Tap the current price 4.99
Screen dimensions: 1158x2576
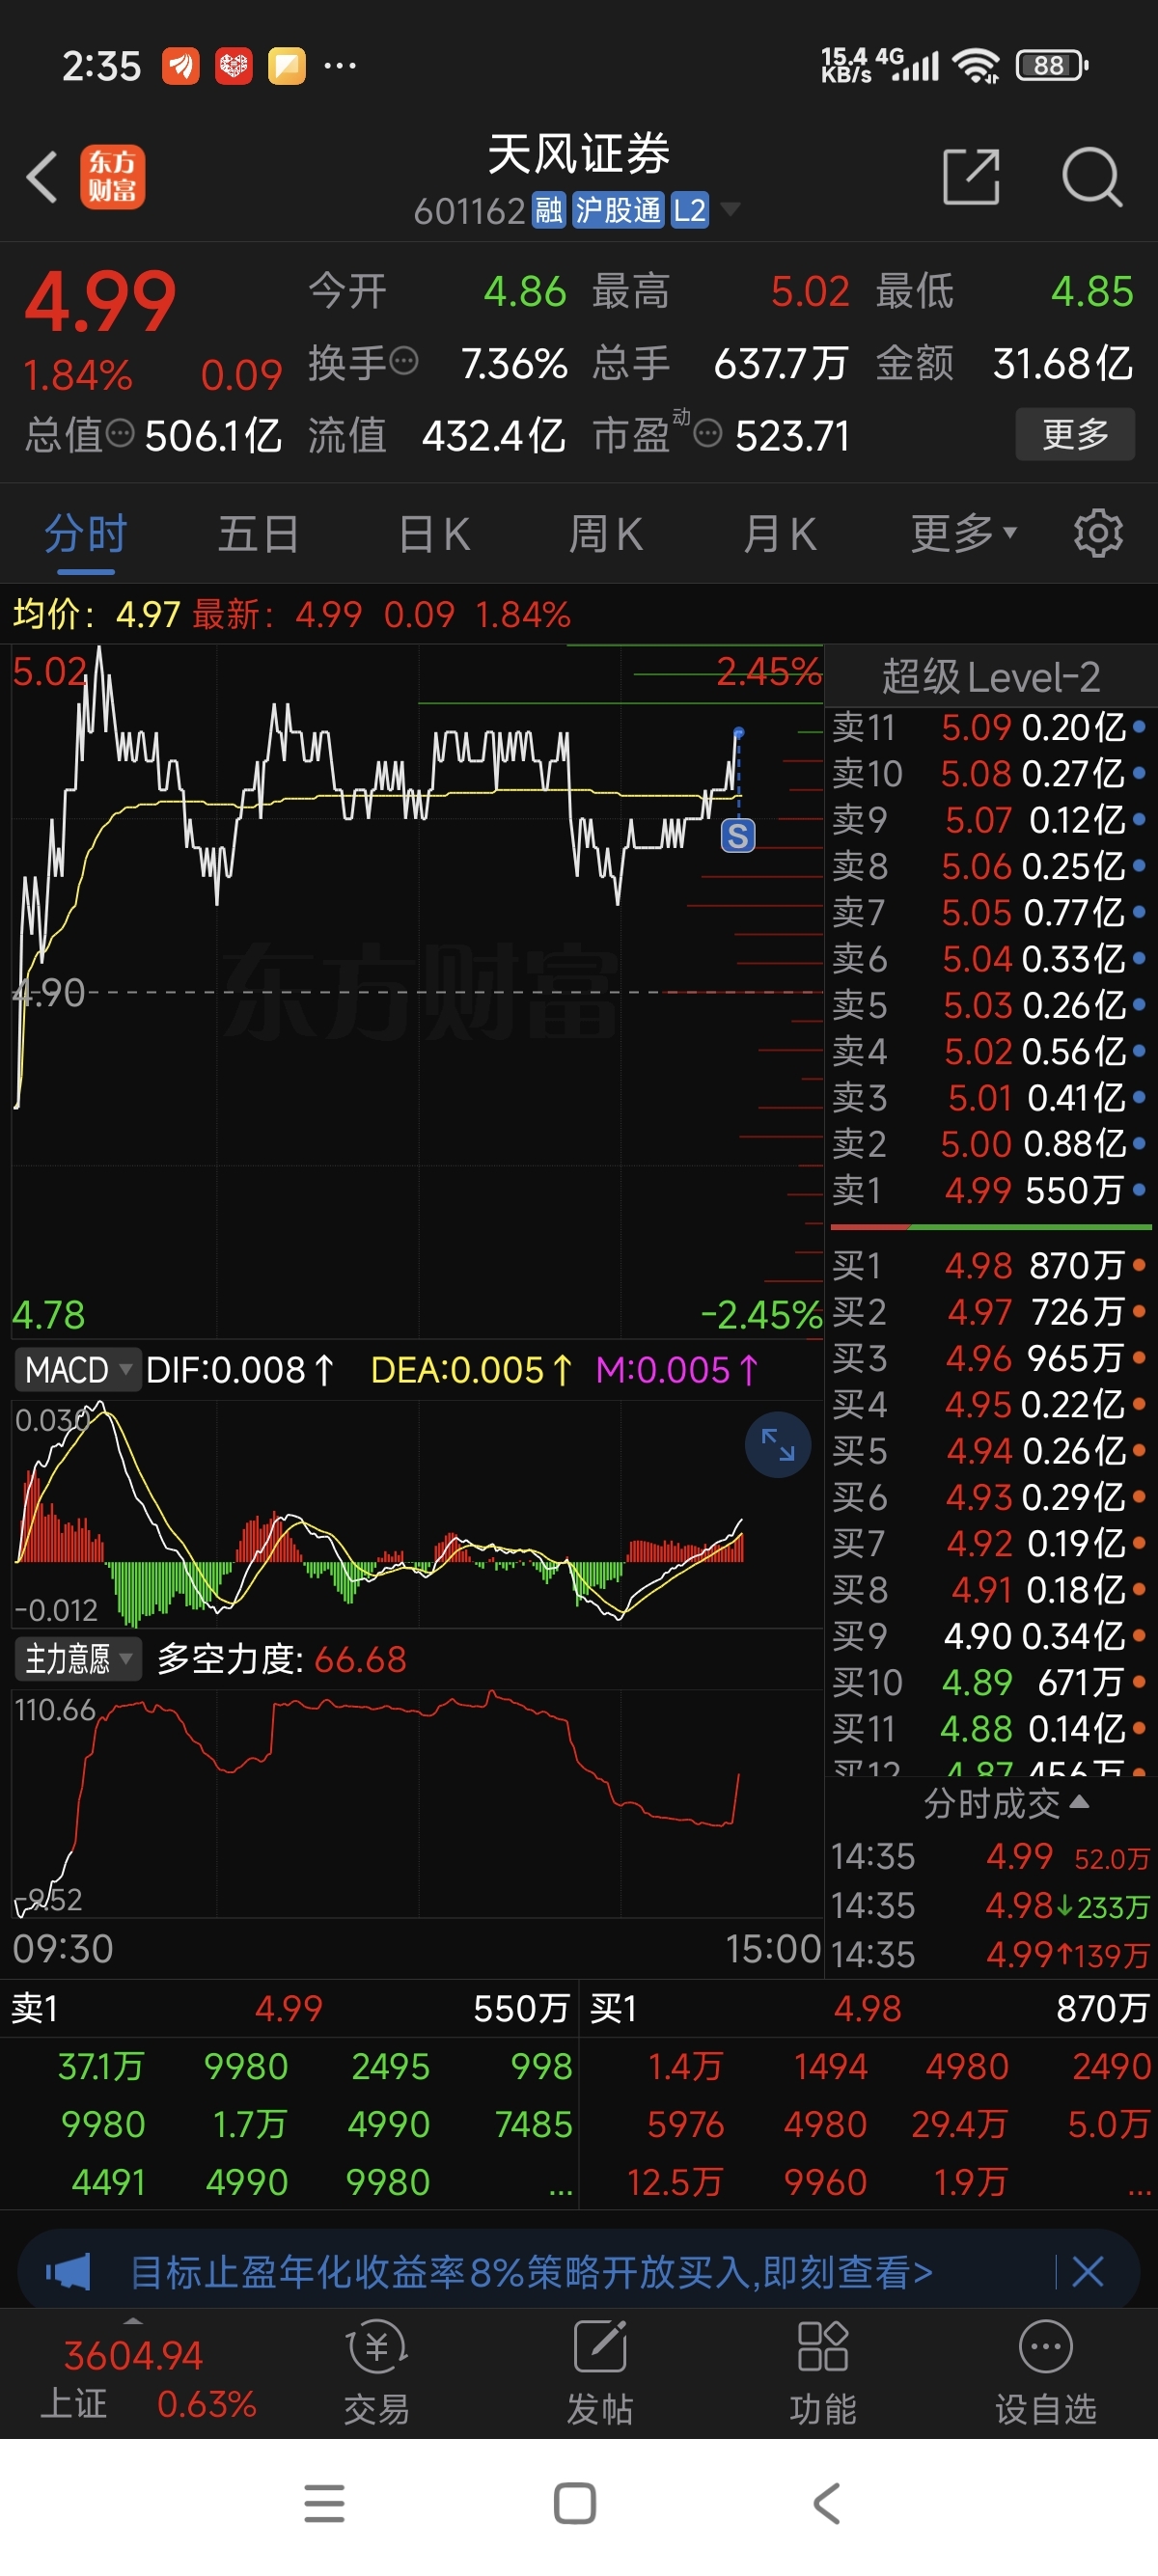(x=100, y=301)
